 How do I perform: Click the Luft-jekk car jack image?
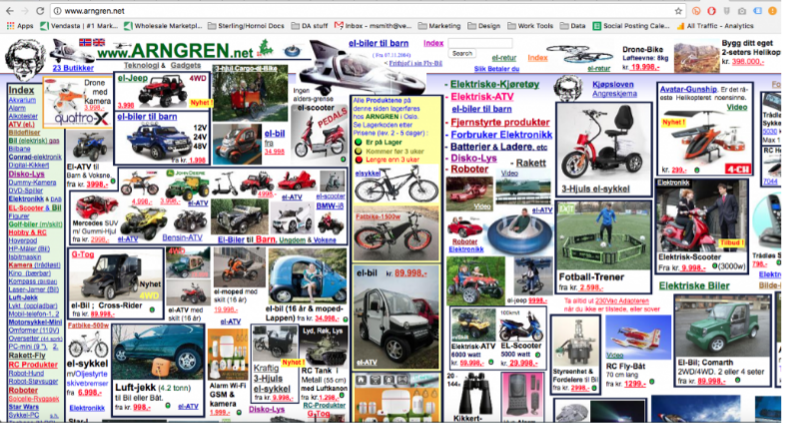coord(158,353)
